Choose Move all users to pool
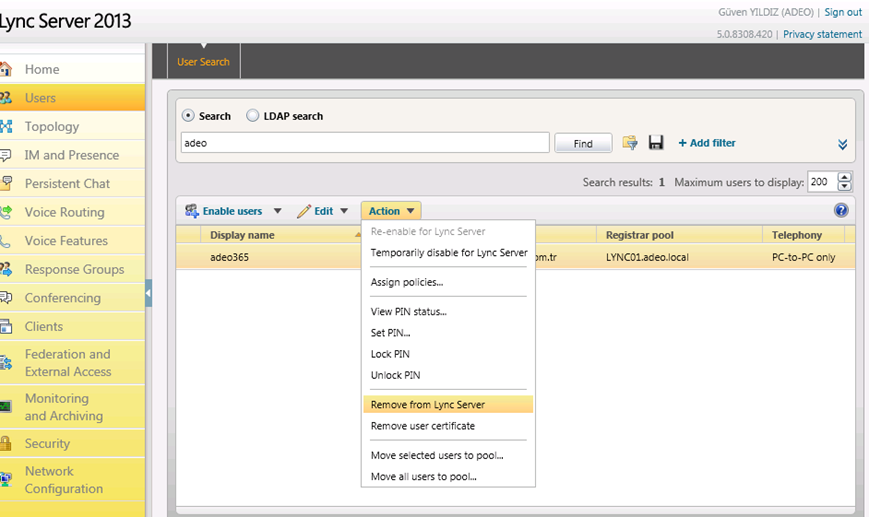 point(448,477)
